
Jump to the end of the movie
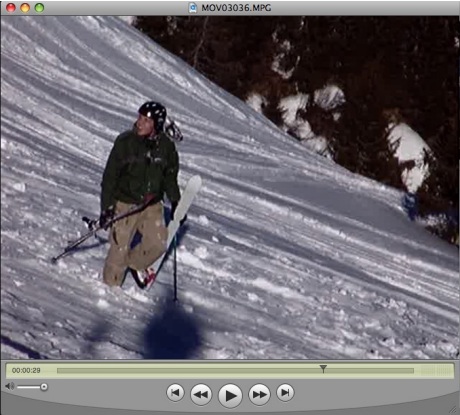click(285, 392)
